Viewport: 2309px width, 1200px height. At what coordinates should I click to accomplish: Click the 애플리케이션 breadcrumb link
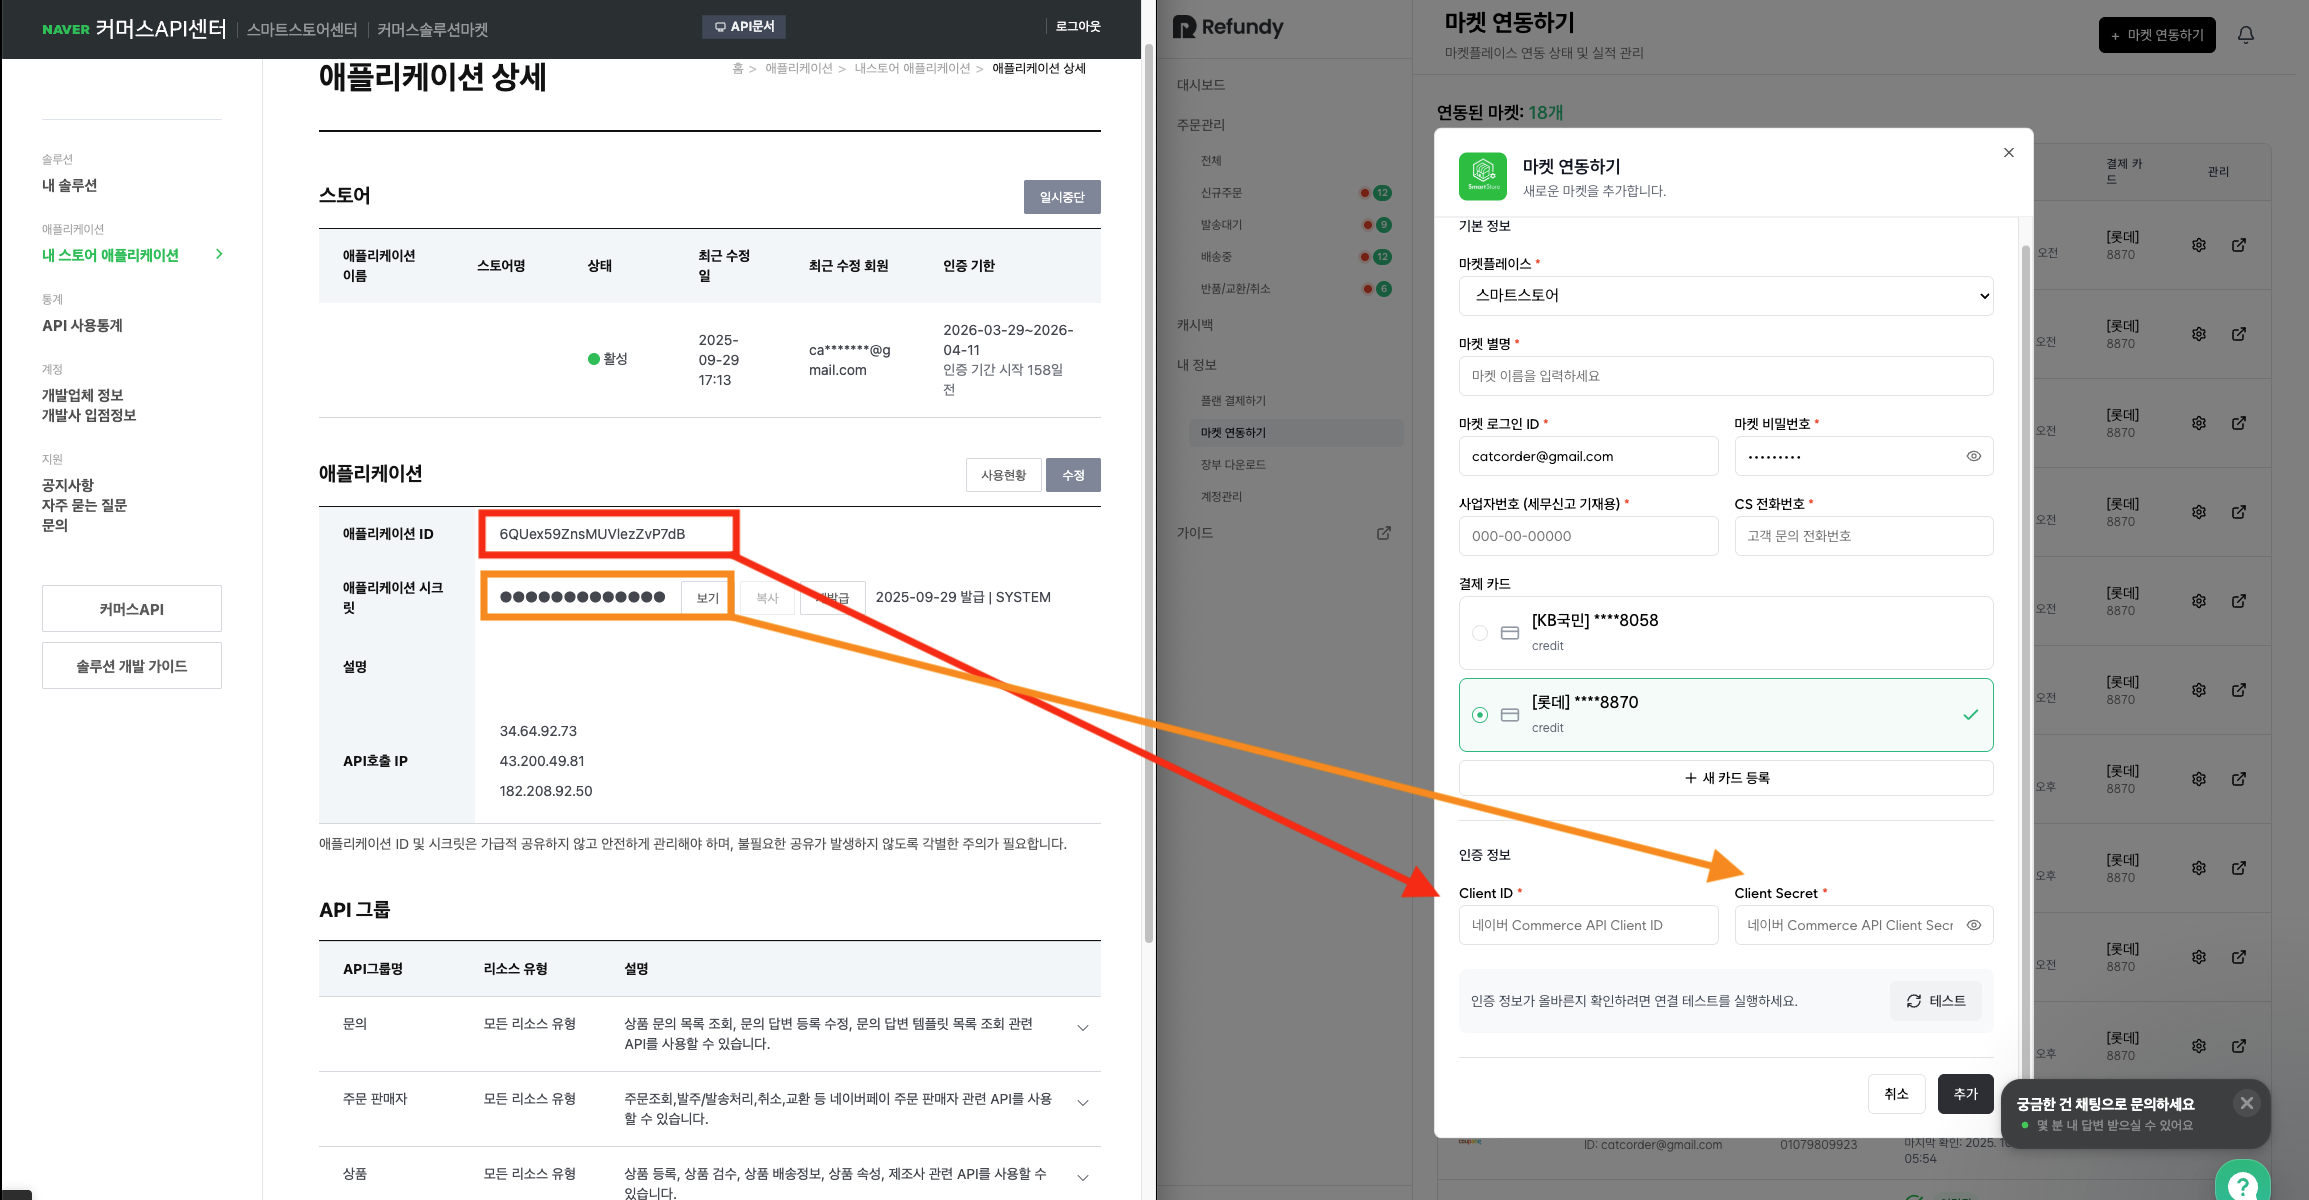tap(799, 68)
